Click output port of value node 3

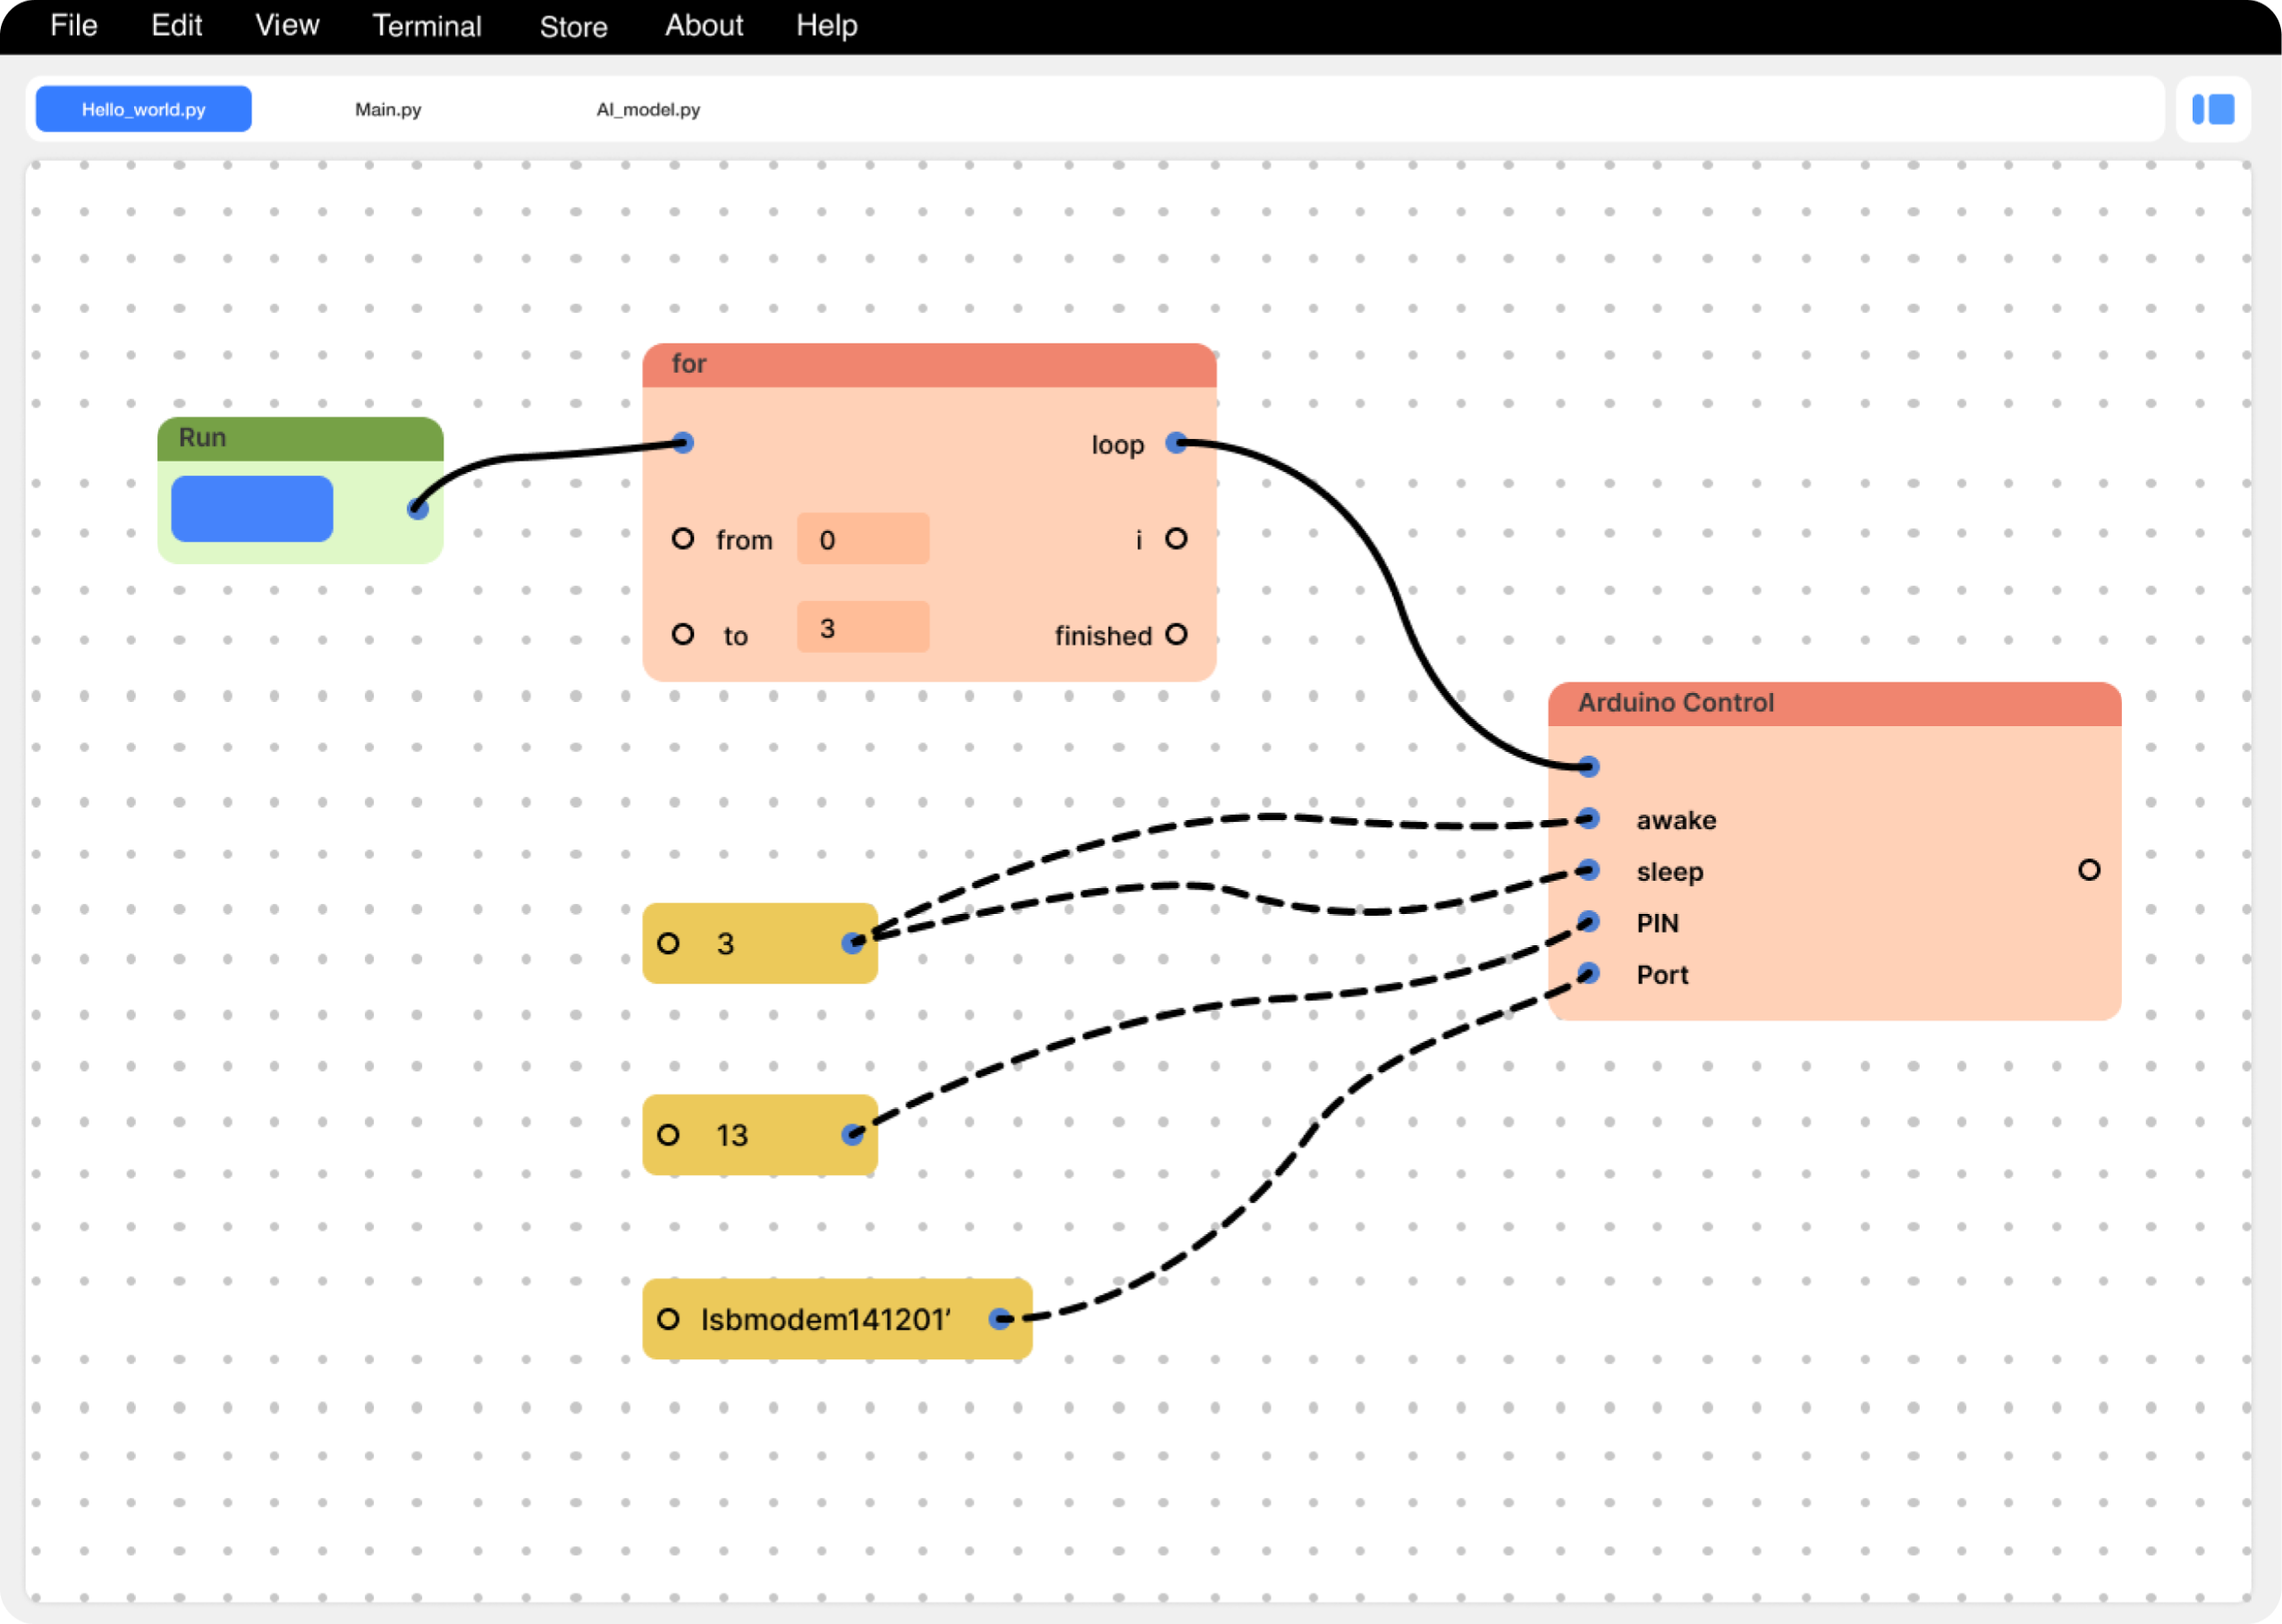pyautogui.click(x=852, y=943)
